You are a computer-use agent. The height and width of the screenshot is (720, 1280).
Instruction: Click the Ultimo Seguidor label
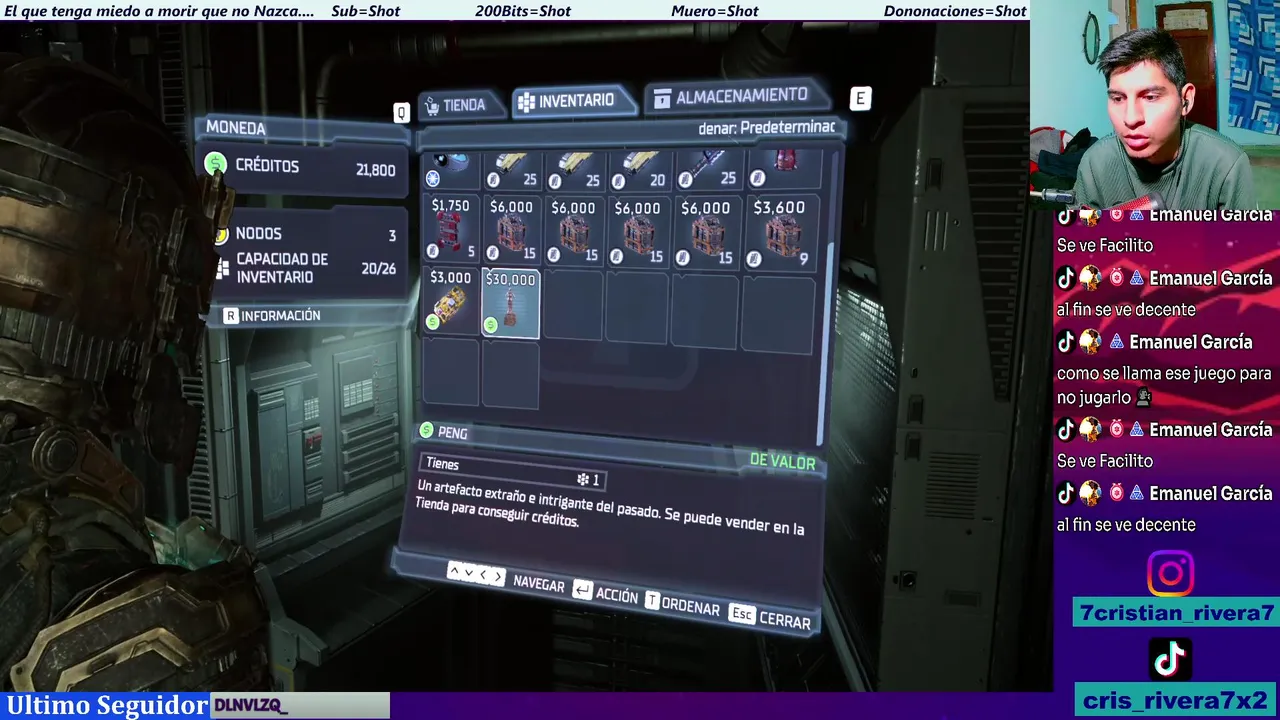107,705
